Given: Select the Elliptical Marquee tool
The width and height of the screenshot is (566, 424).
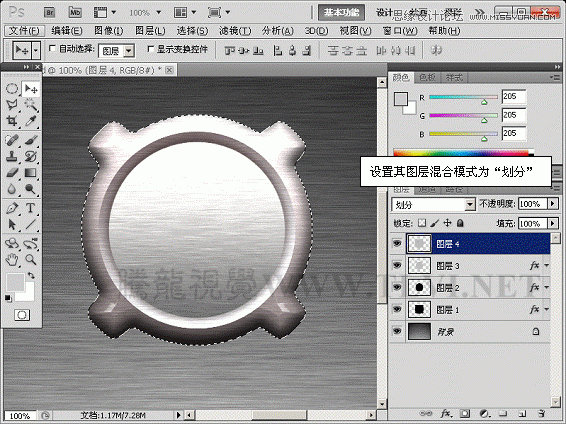Looking at the screenshot, I should point(12,89).
